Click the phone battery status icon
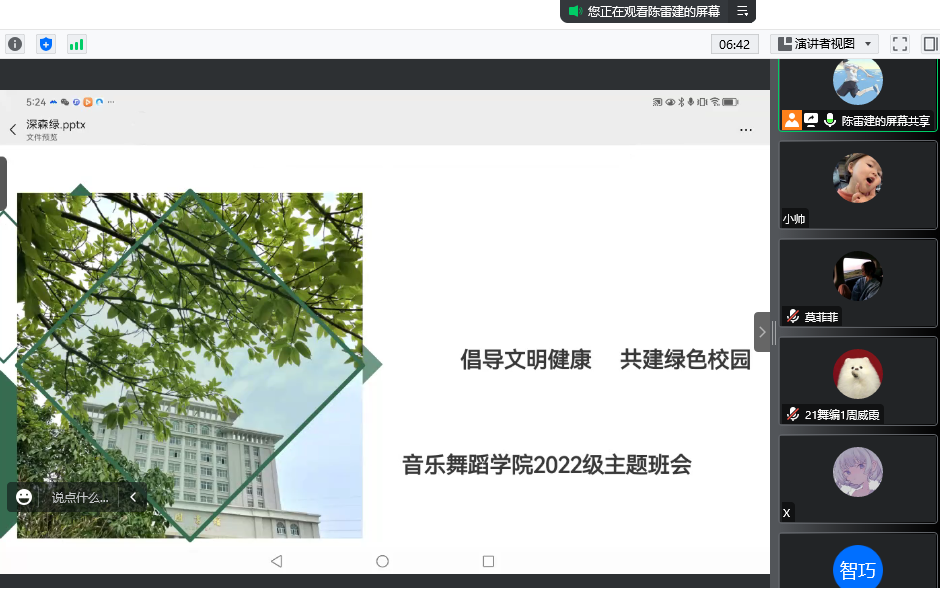The image size is (940, 589). point(730,102)
